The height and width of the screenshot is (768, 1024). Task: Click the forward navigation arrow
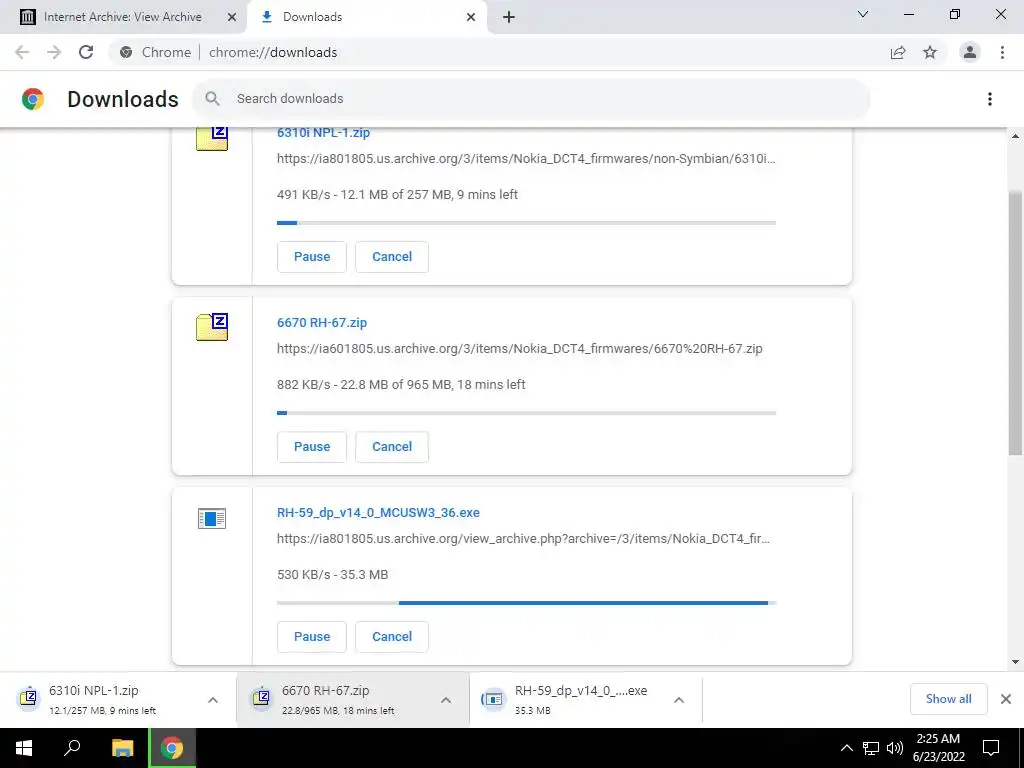54,52
